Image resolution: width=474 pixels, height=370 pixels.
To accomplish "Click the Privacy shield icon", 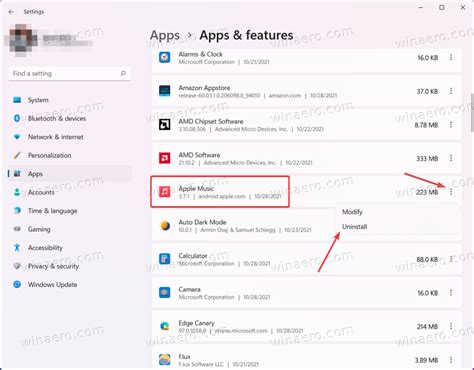I will pos(17,266).
